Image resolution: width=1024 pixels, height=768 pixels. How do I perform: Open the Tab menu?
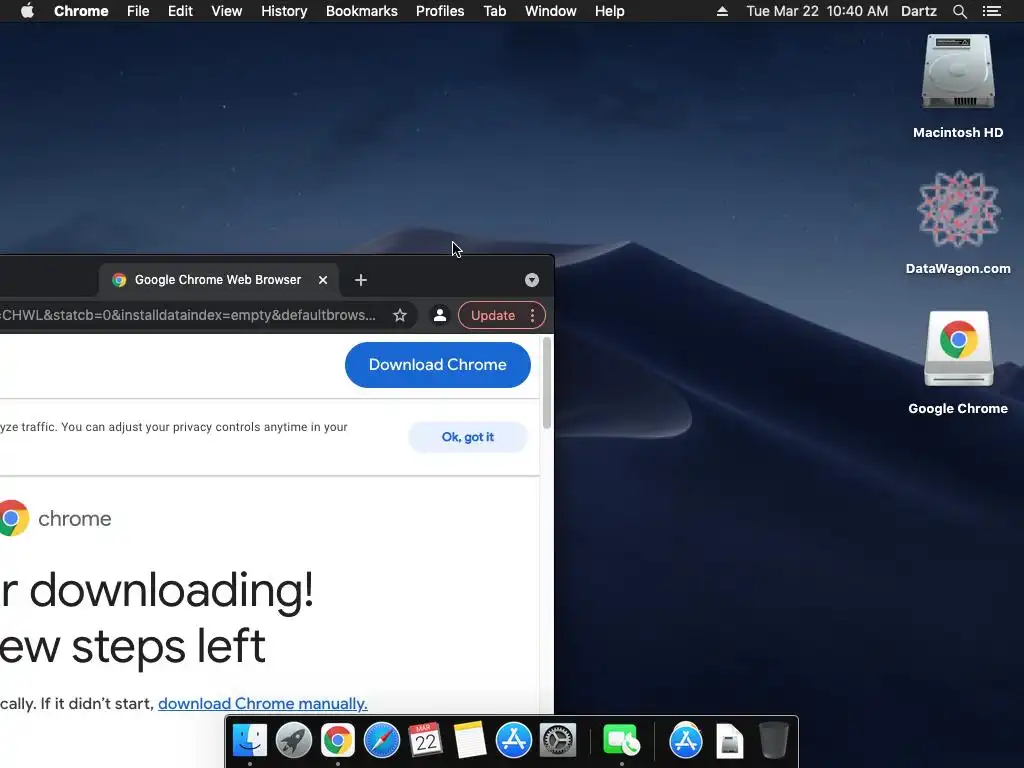point(495,11)
